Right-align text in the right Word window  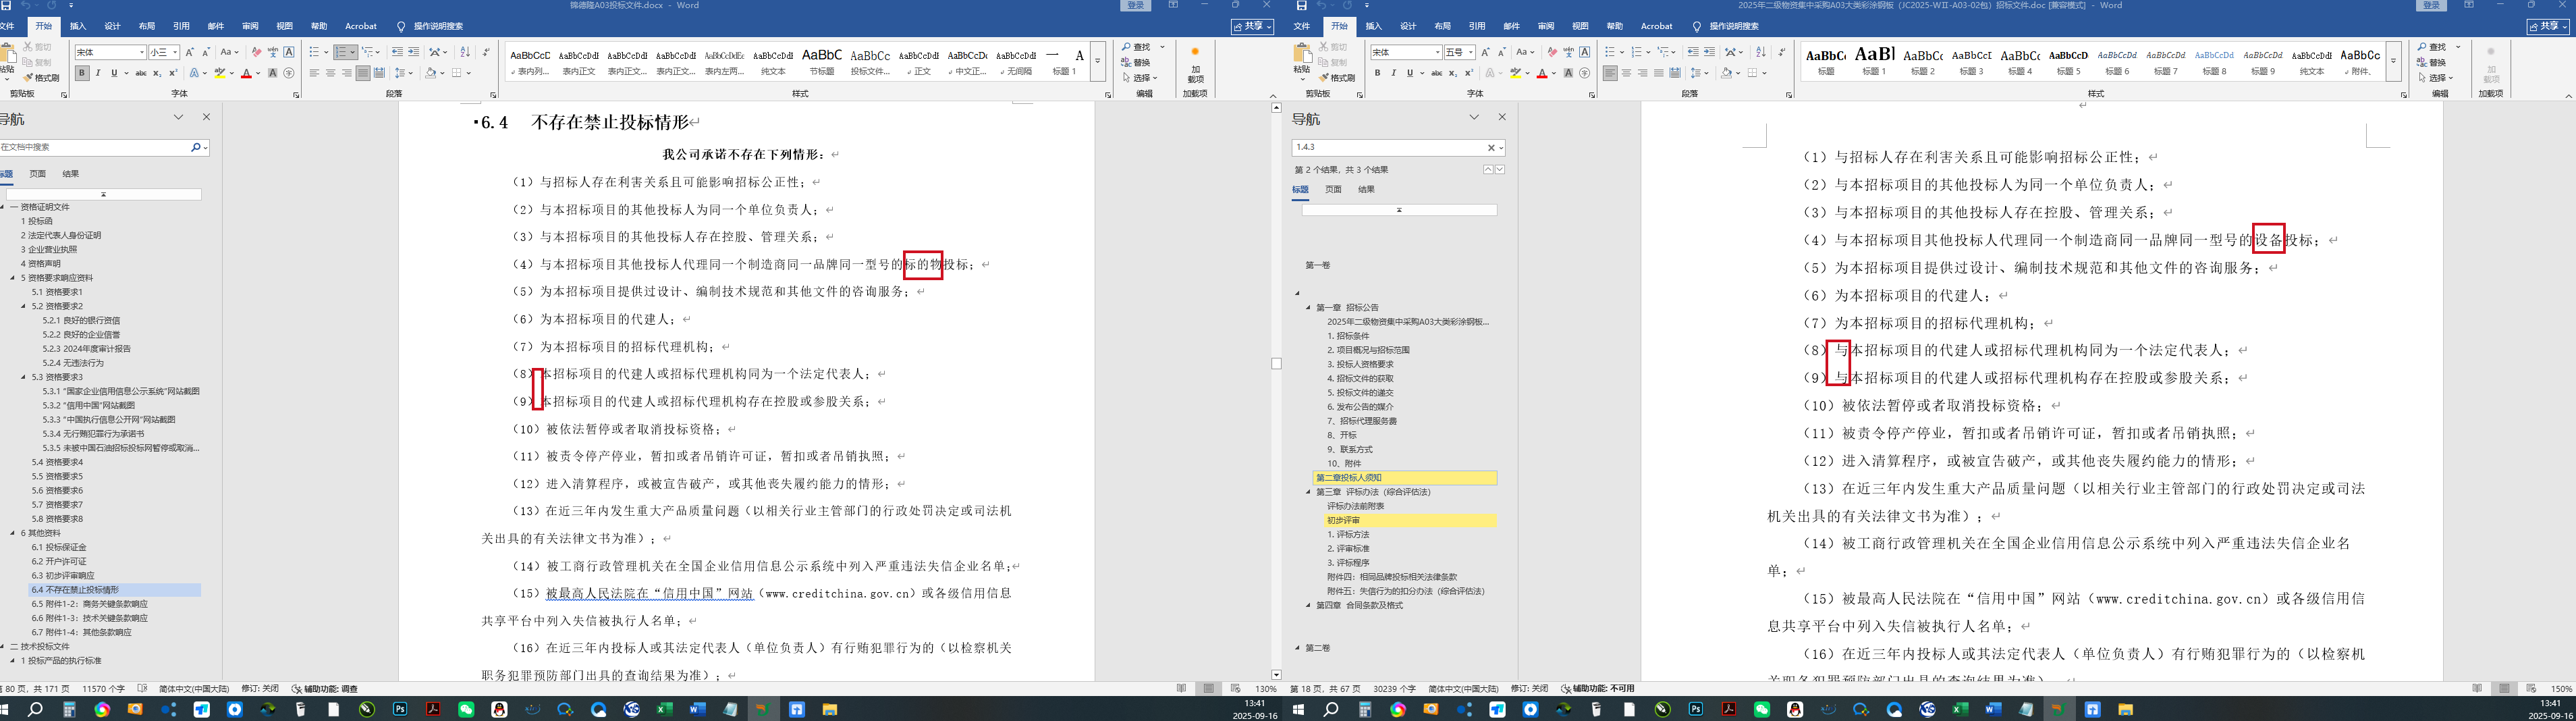click(x=1642, y=73)
